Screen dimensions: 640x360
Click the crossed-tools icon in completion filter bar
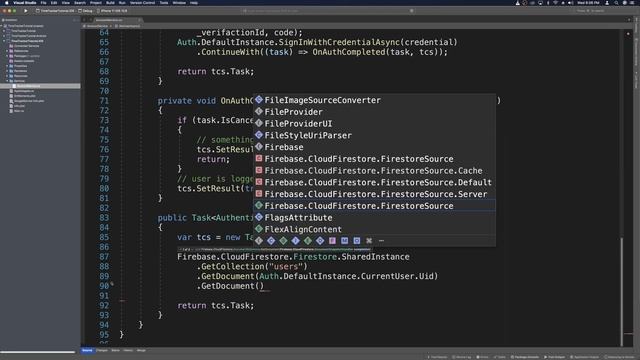(369, 241)
